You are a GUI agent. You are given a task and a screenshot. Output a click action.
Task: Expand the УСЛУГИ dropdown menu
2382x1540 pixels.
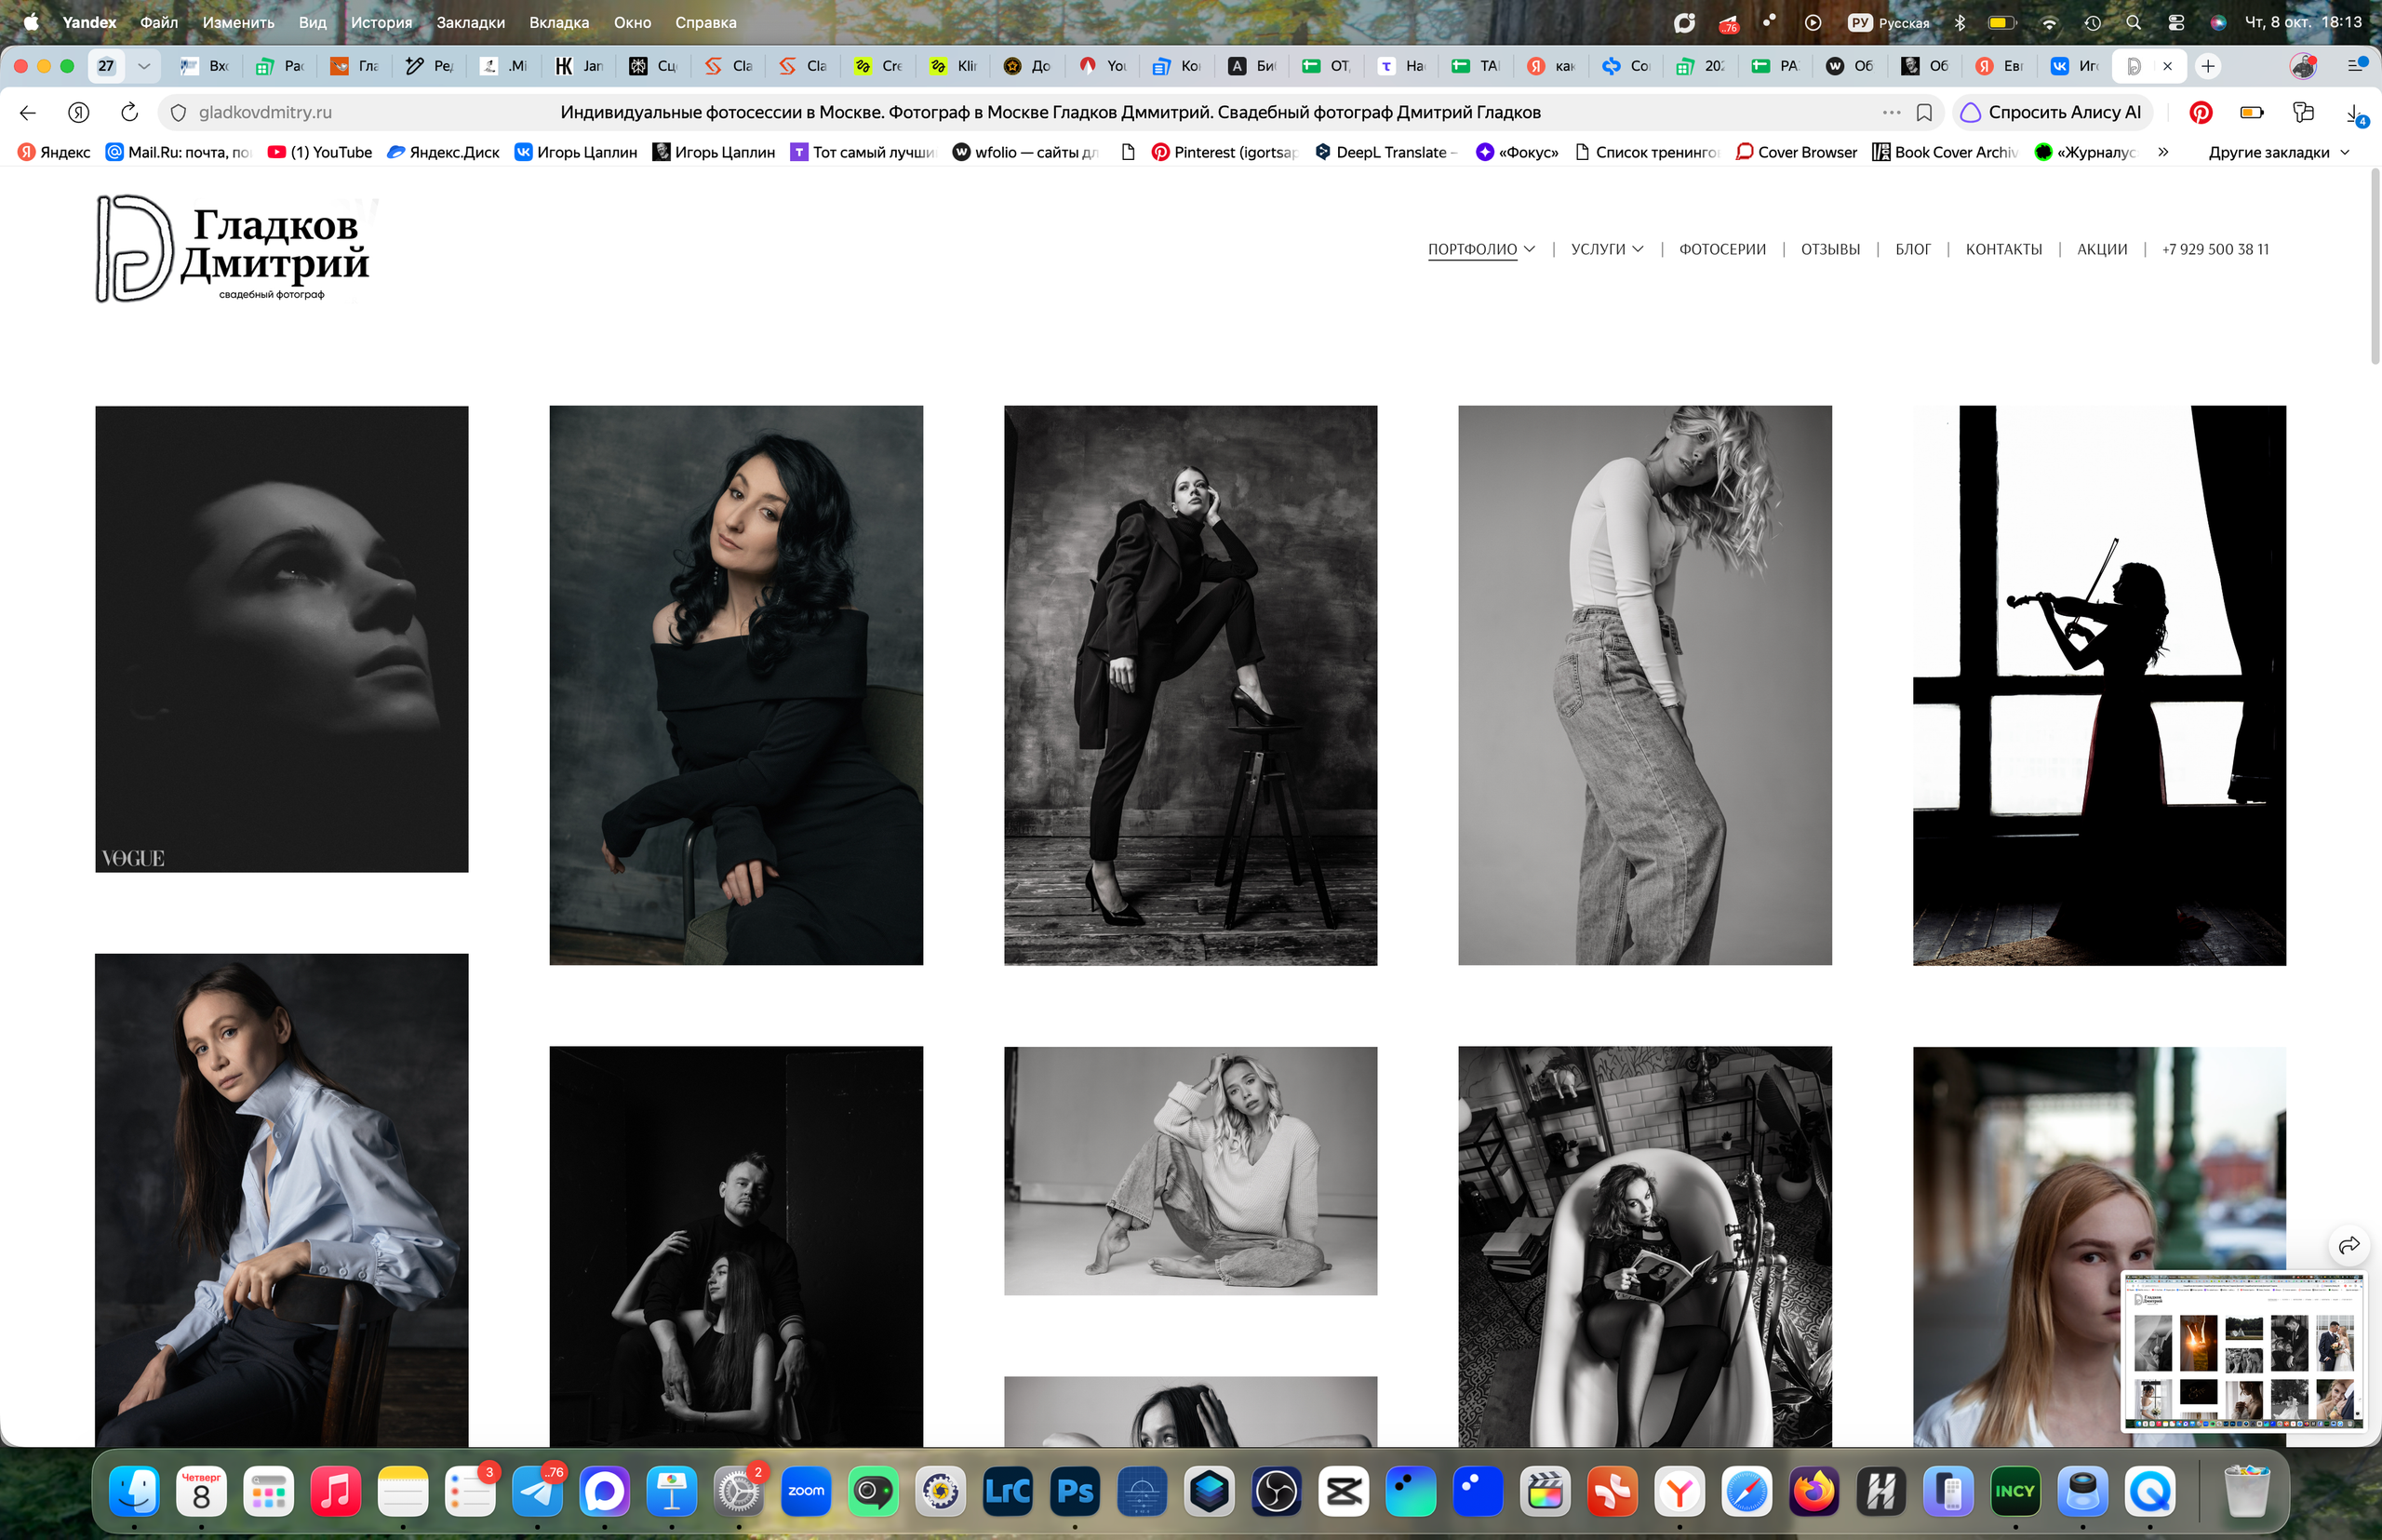tap(1606, 249)
